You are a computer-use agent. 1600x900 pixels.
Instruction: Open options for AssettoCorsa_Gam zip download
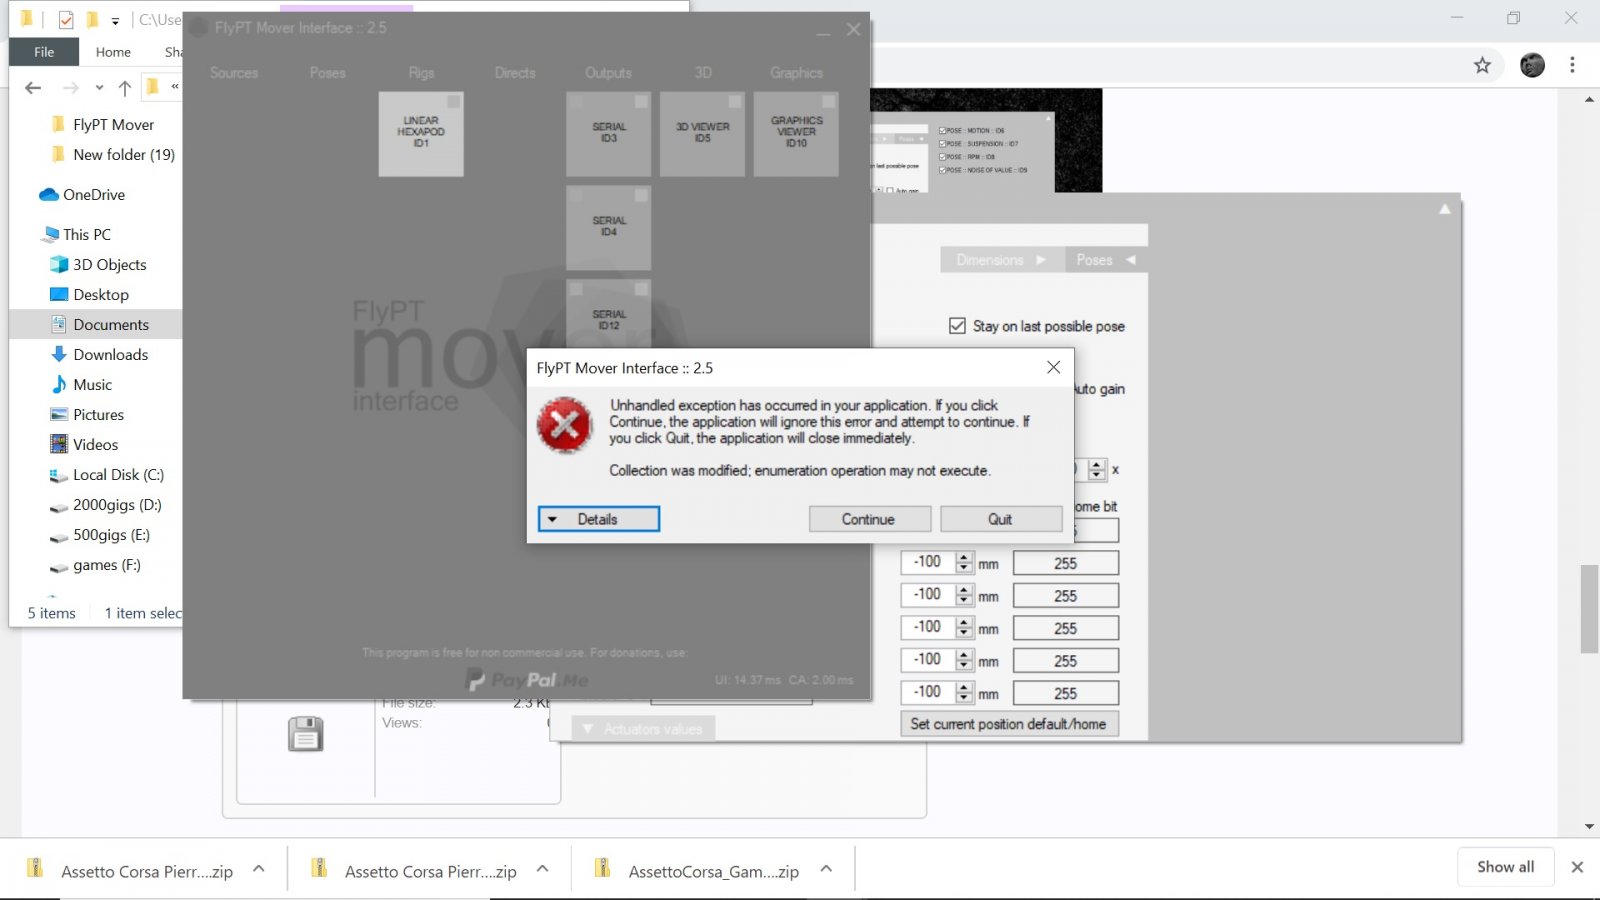[x=826, y=869]
